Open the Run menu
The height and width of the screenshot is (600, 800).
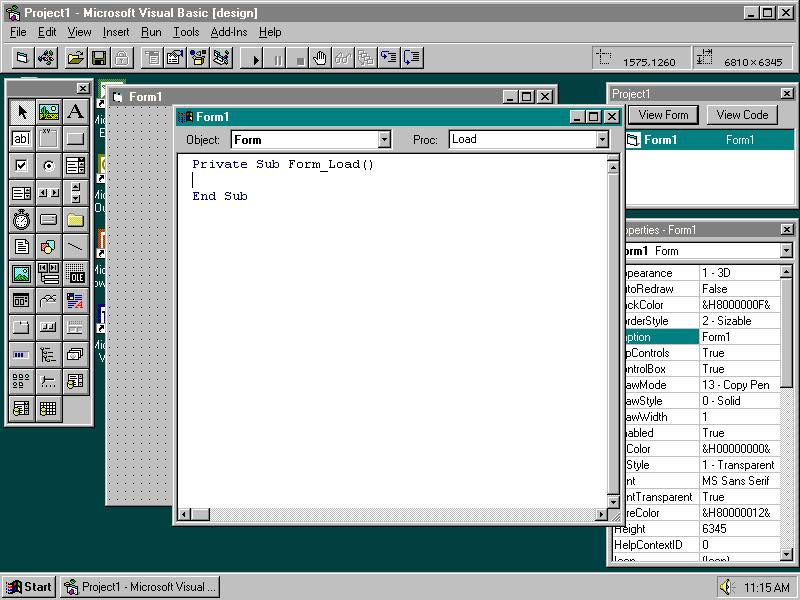pyautogui.click(x=151, y=32)
